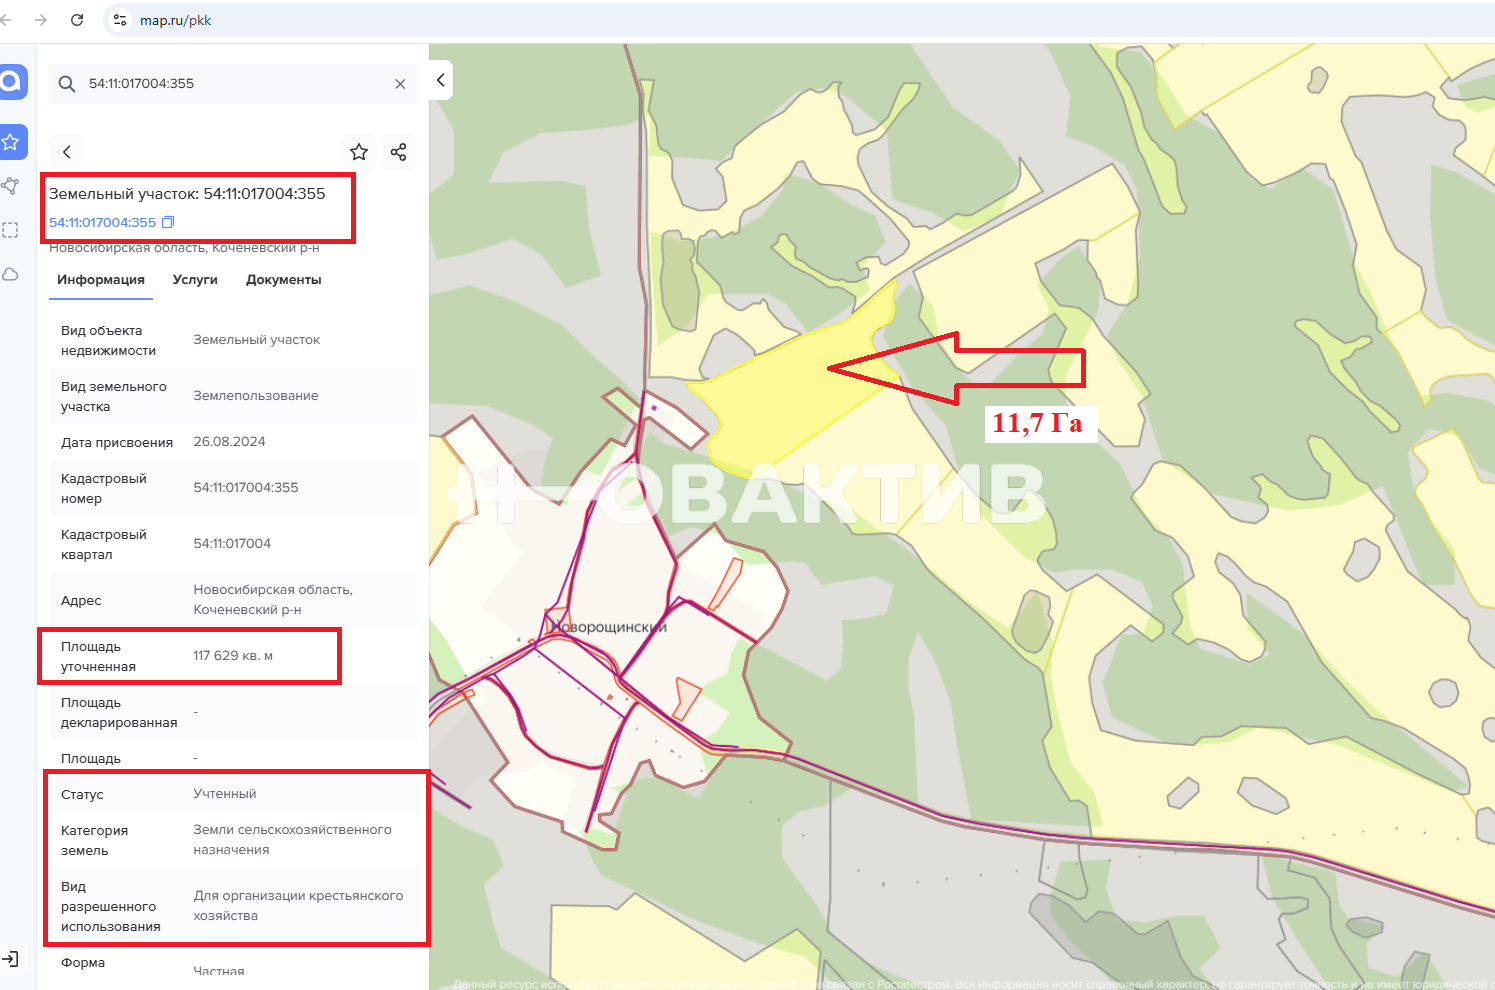Screen dimensions: 1495x990
Task: Collapse the side information panel
Action: pyautogui.click(x=441, y=80)
